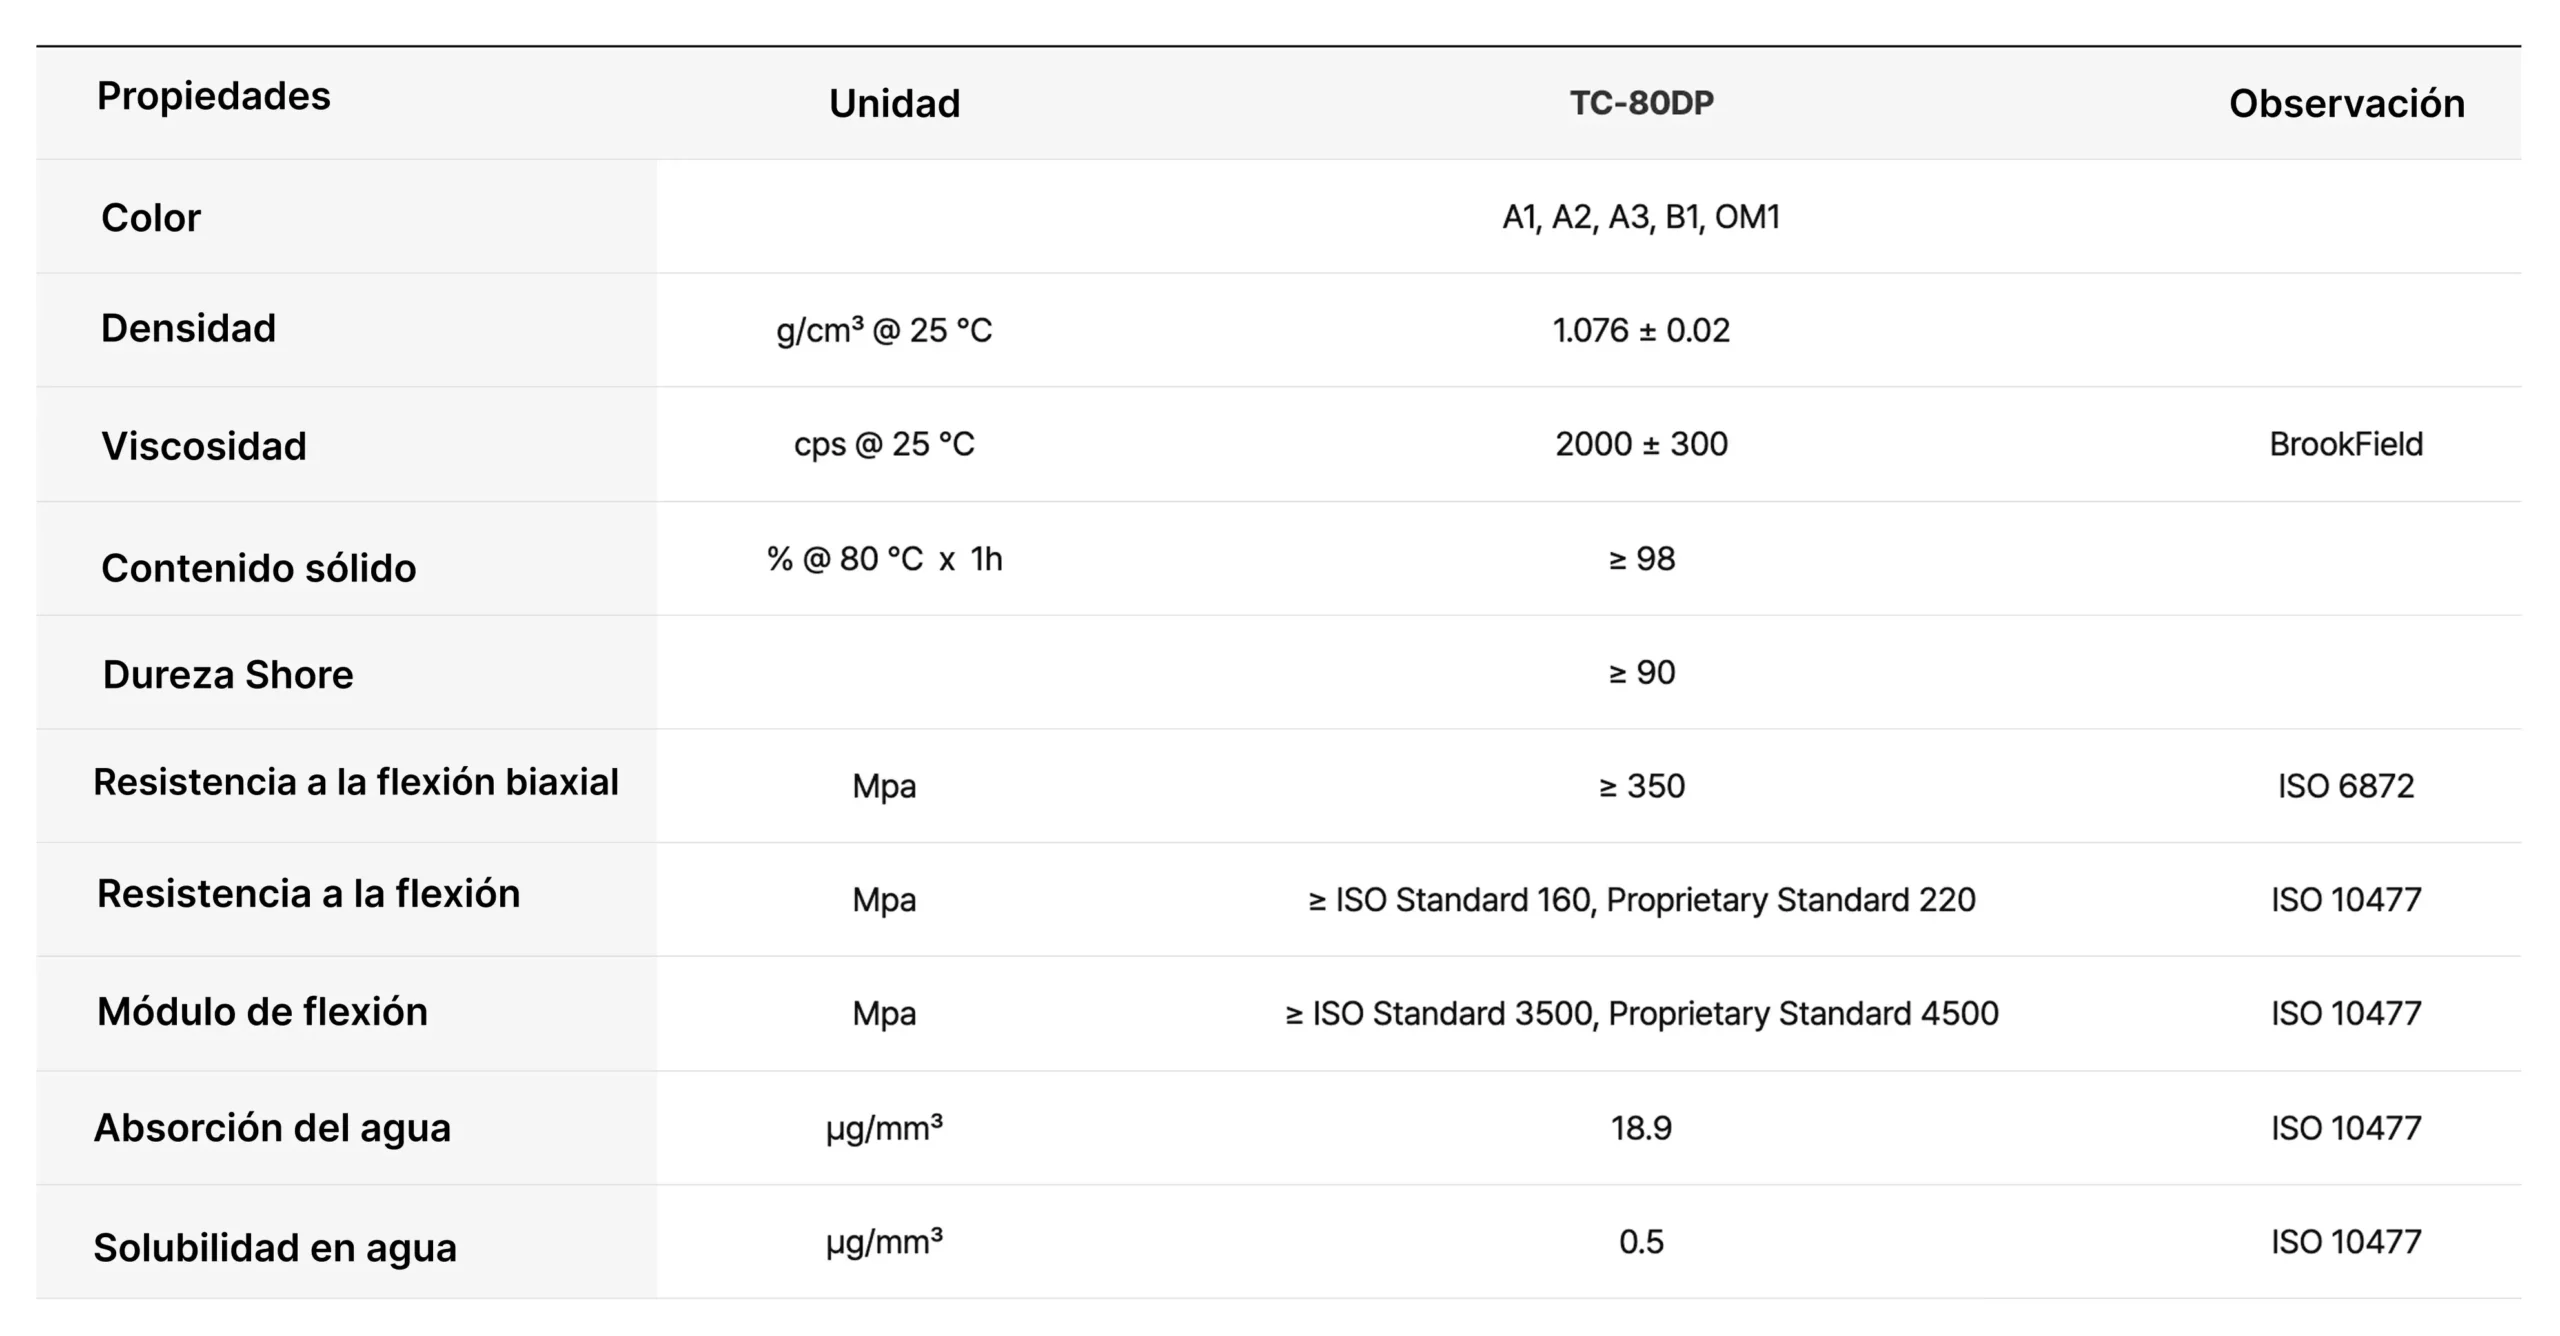2560x1336 pixels.
Task: Click the 1.076 ± 0.02 density value
Action: (x=1641, y=330)
